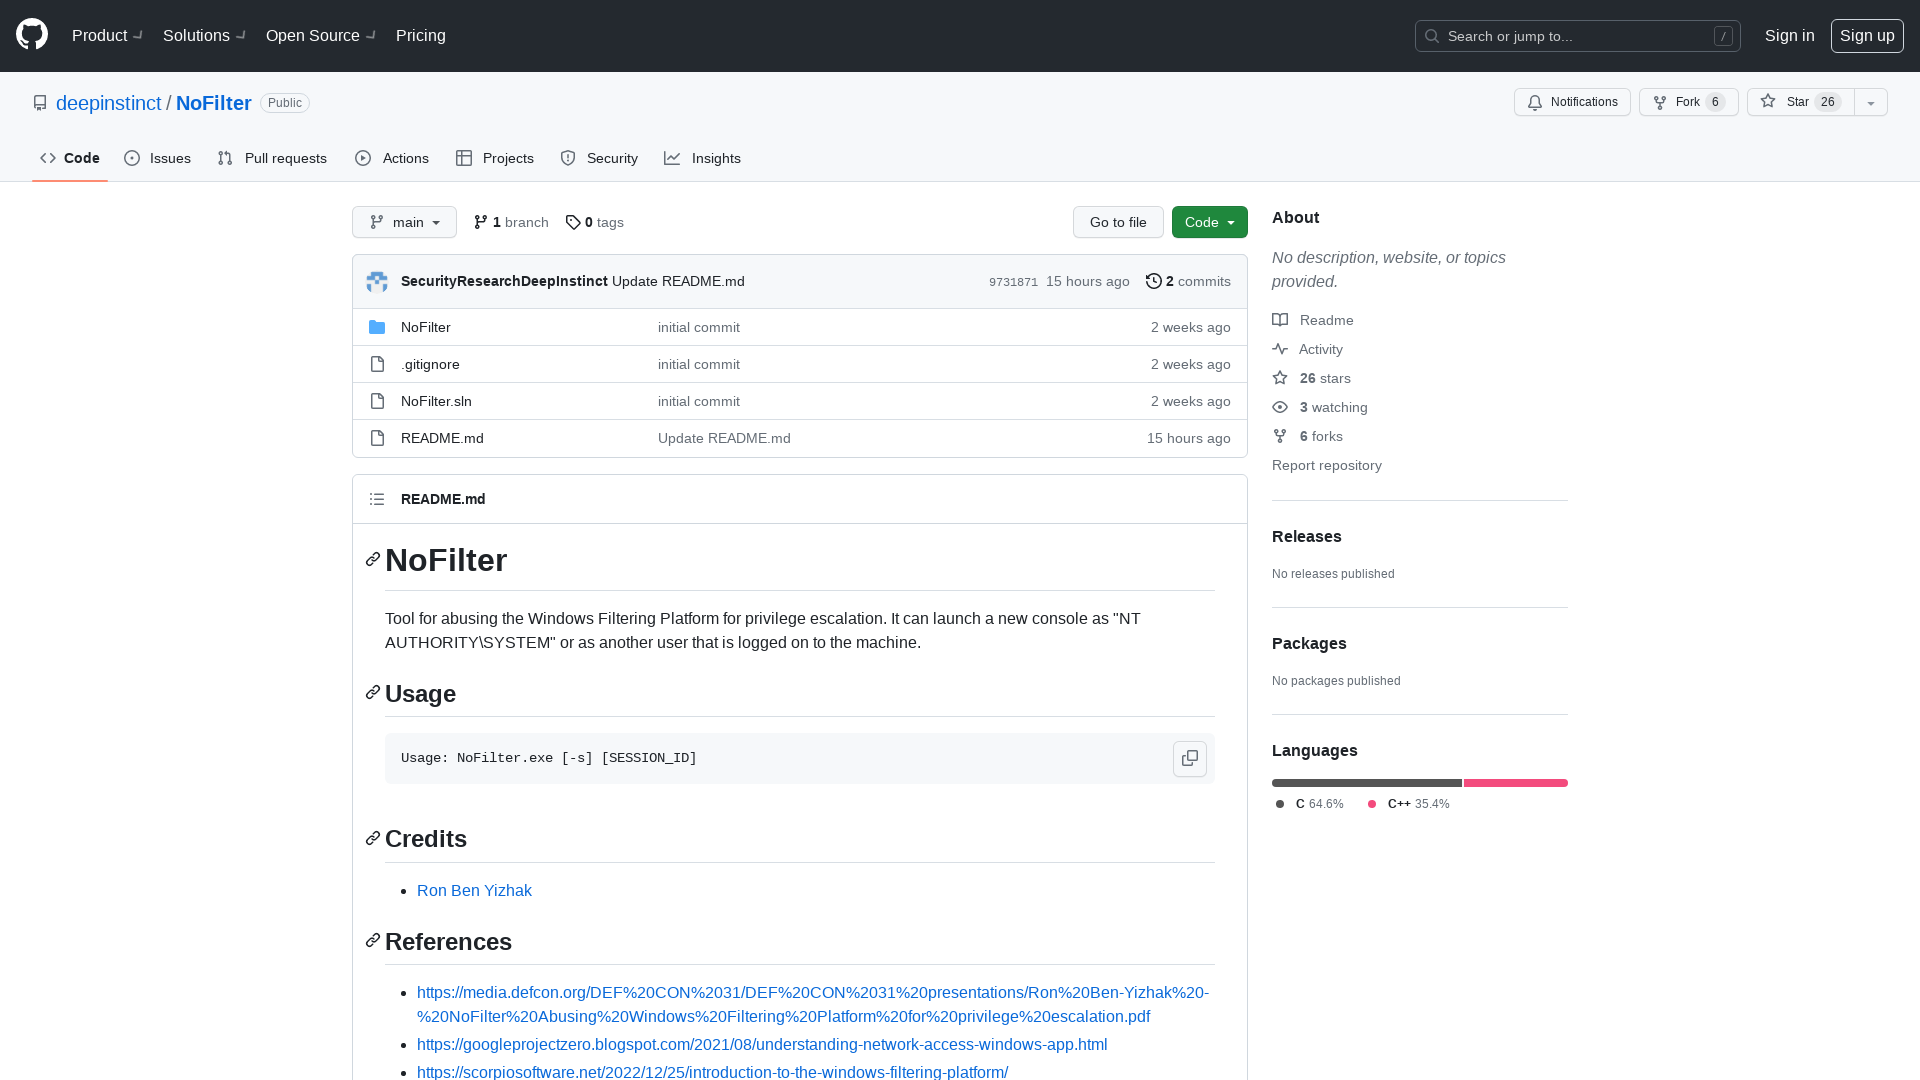Open the GitHub home logo
1920x1080 pixels.
click(32, 35)
